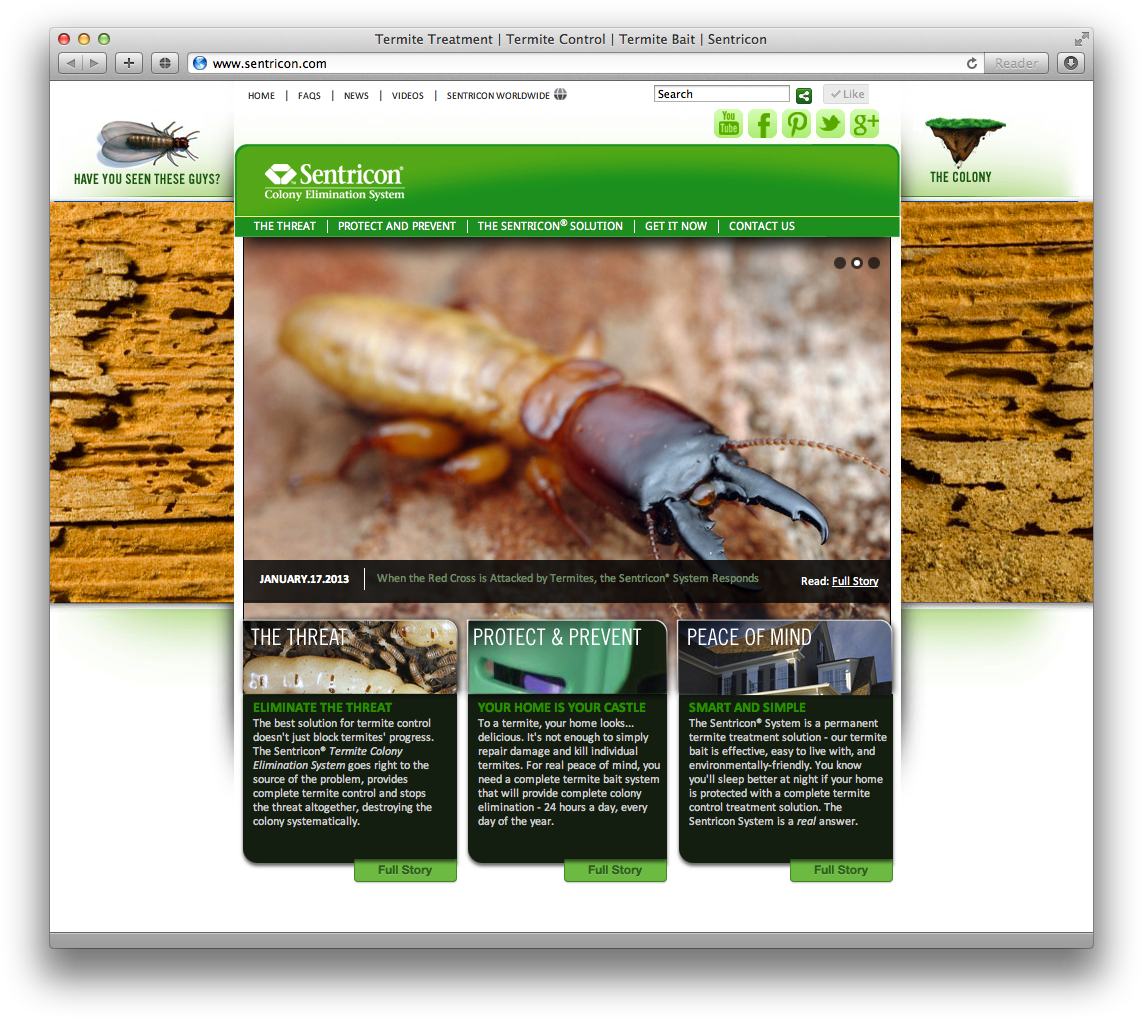Click the fullscreen arrows in the title bar
This screenshot has height=1019, width=1142.
[1082, 39]
